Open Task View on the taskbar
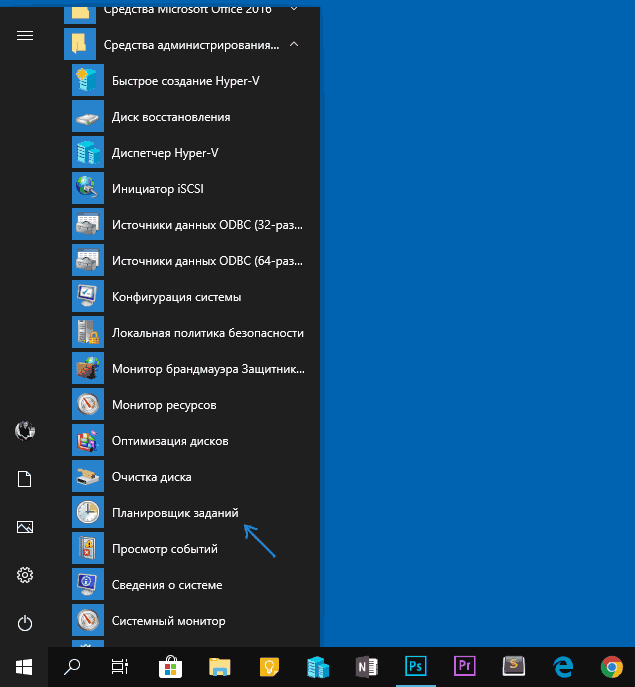This screenshot has height=687, width=635. pos(120,667)
